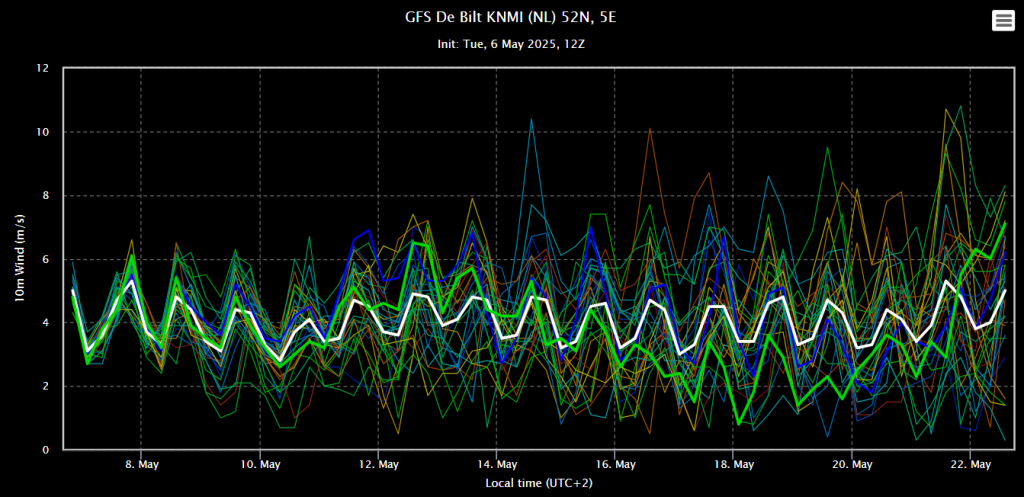
Task: Open the chart context hamburger menu
Action: (x=1003, y=21)
